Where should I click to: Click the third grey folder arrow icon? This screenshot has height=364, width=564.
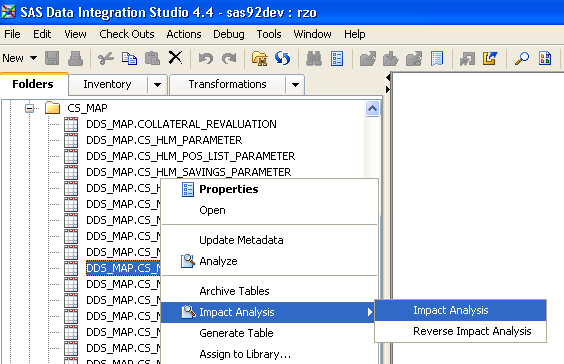pos(414,58)
